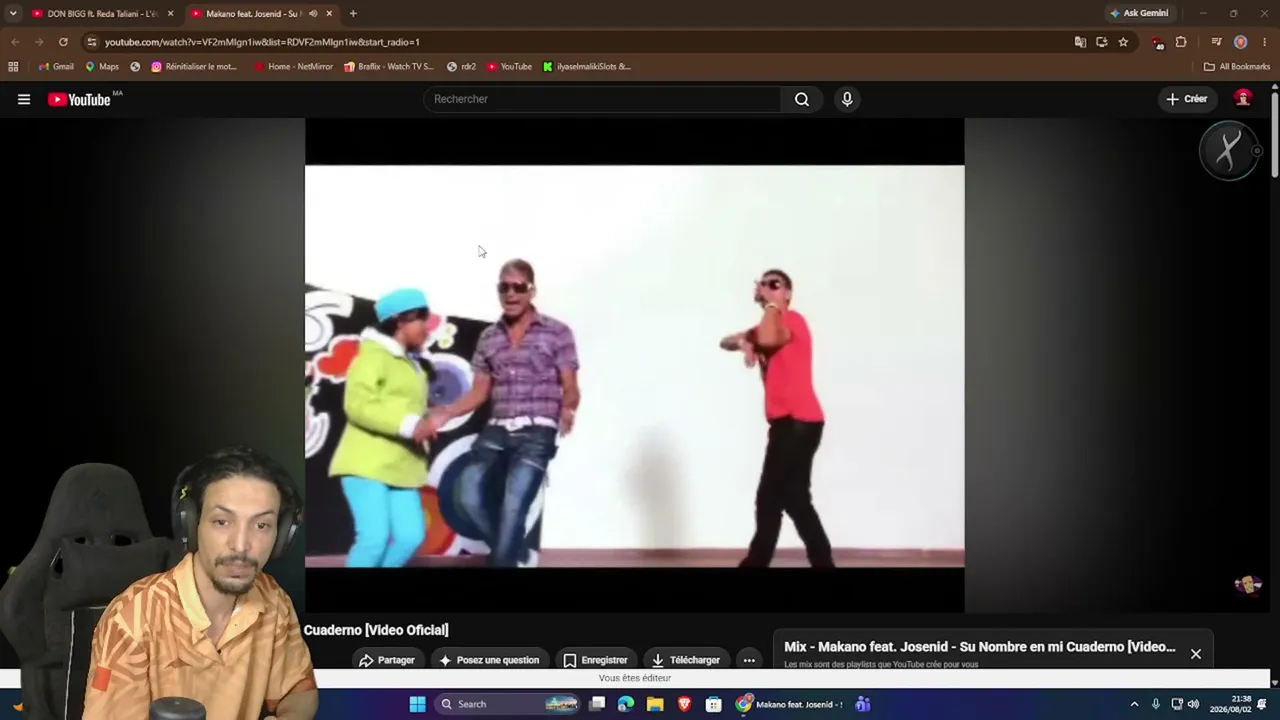
Task: Open the Chrome three-dot menu
Action: coord(1265,42)
